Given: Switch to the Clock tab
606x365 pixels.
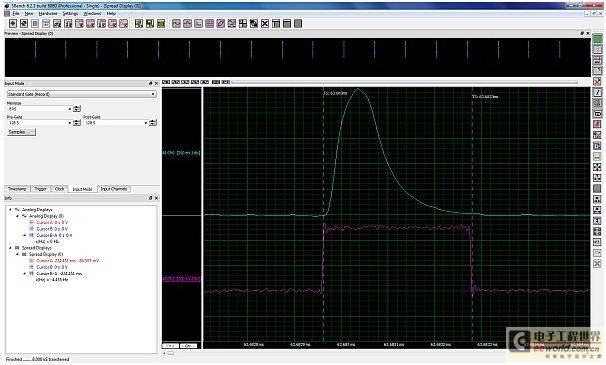Looking at the screenshot, I should point(60,189).
